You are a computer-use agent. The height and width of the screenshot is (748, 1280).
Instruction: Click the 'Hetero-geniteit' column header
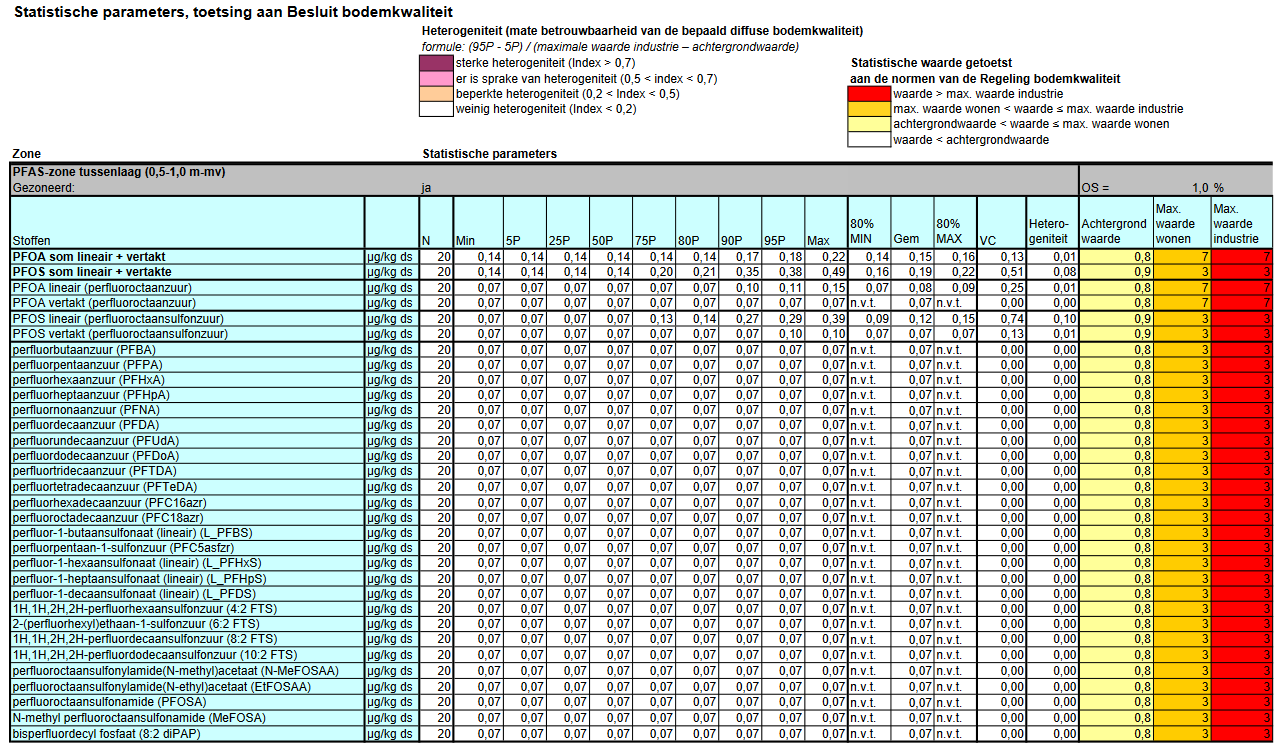tap(1051, 223)
